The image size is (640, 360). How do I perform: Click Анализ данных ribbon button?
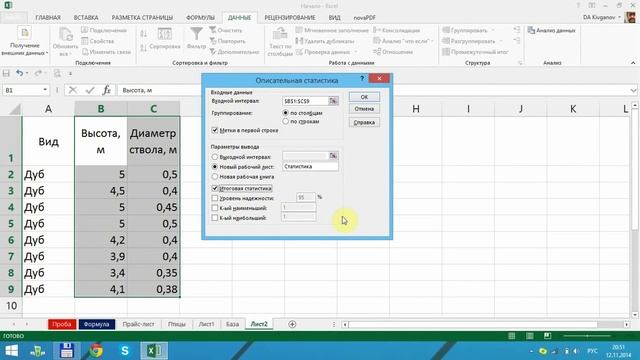[x=551, y=30]
